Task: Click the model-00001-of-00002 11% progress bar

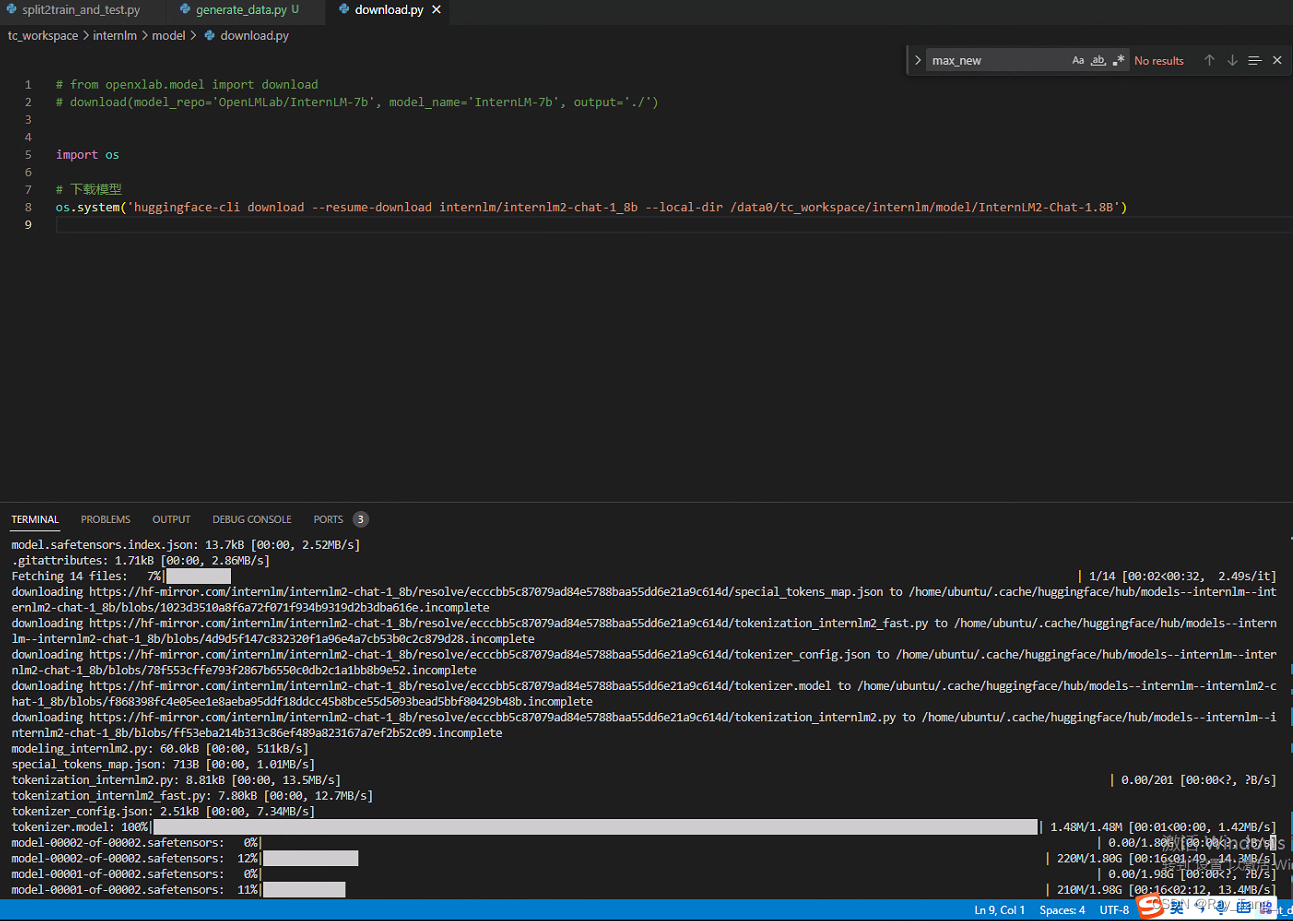Action: coord(304,890)
